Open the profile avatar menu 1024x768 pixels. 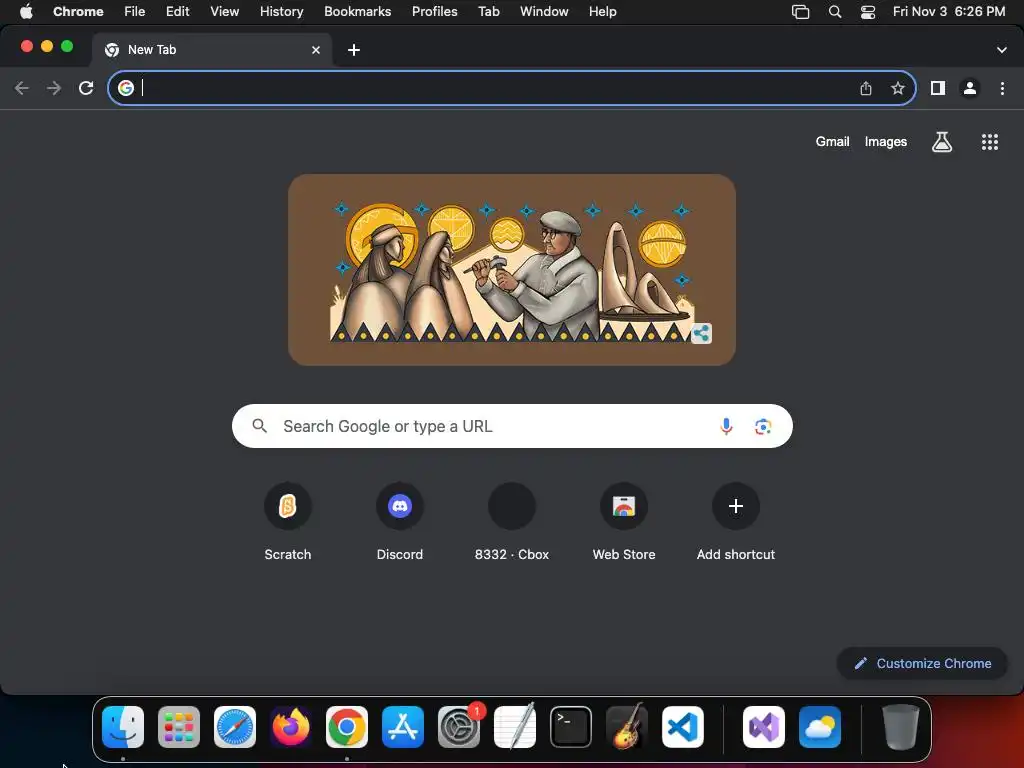coord(970,88)
